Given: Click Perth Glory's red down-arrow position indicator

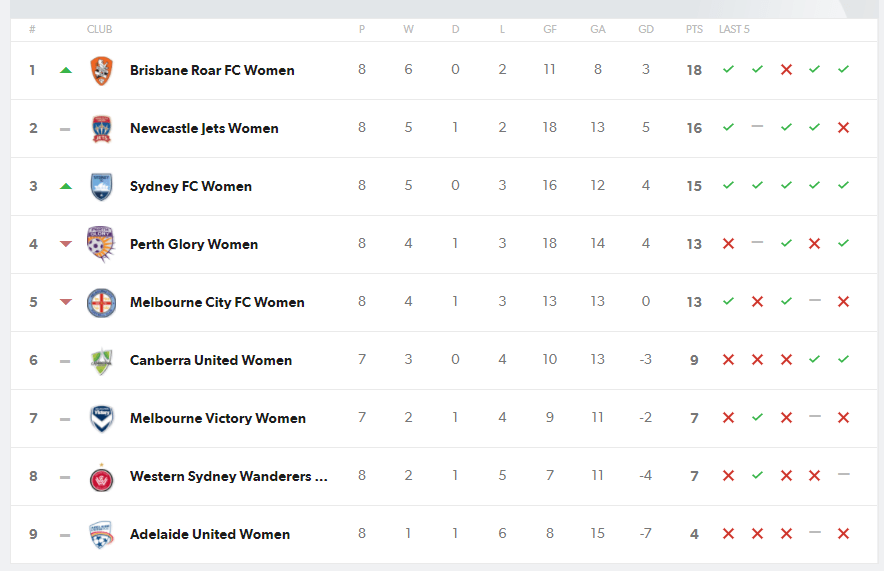Looking at the screenshot, I should (x=66, y=244).
